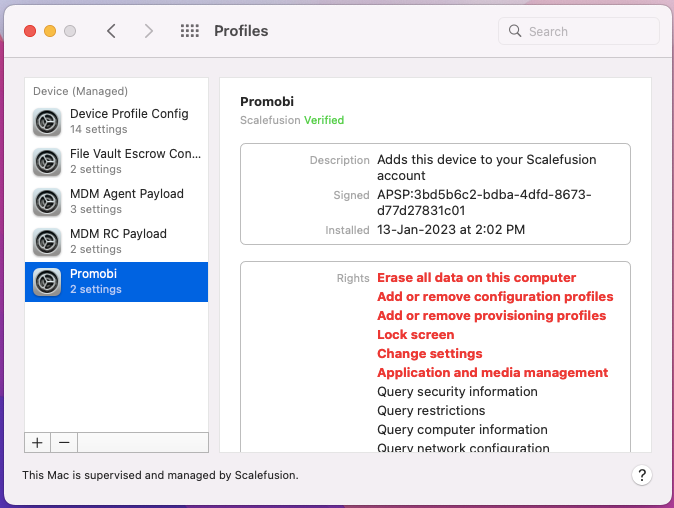Click 'Query computer information'

click(x=462, y=429)
